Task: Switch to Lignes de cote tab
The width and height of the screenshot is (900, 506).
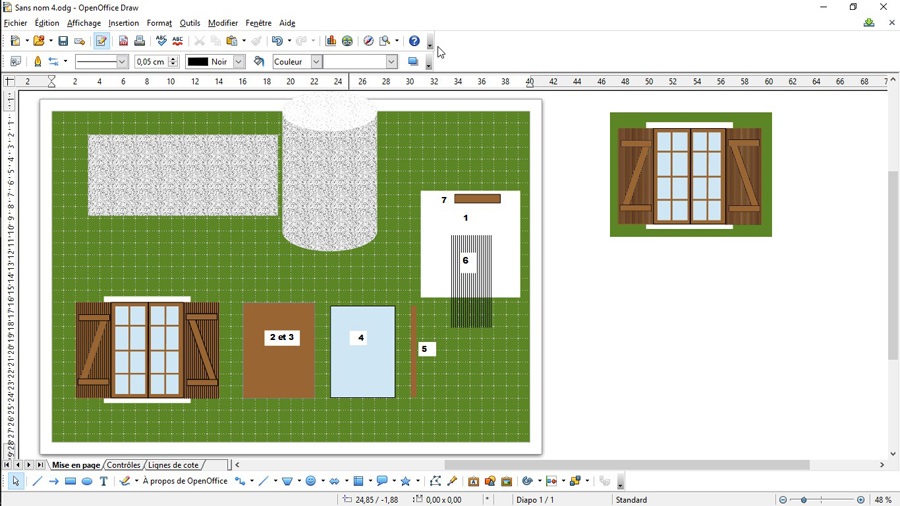Action: (173, 465)
